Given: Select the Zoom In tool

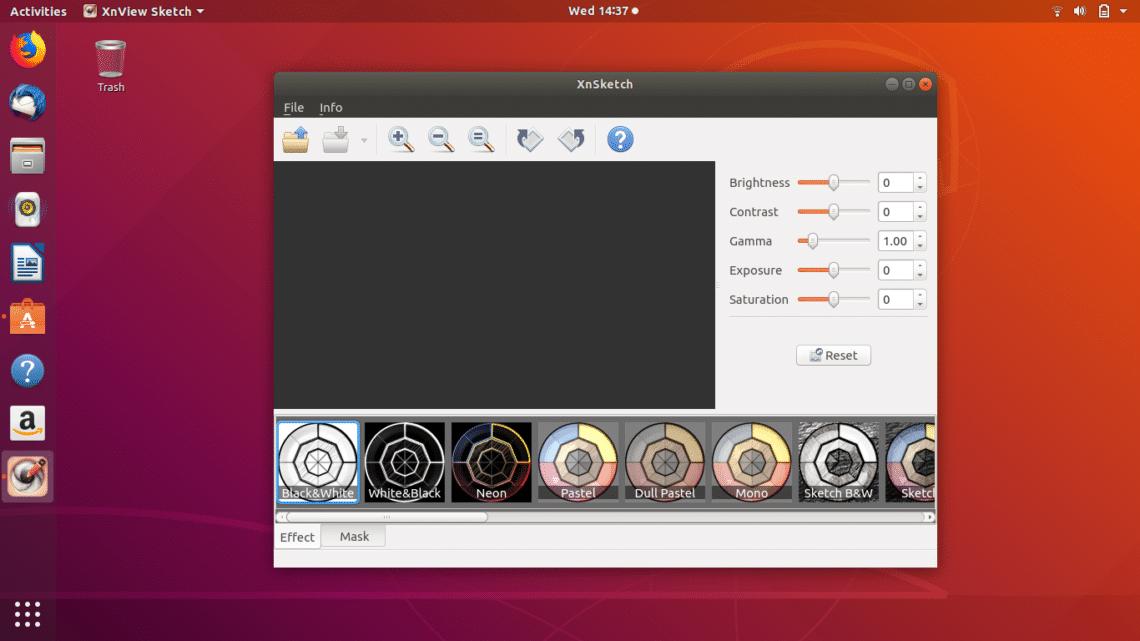Looking at the screenshot, I should [401, 139].
